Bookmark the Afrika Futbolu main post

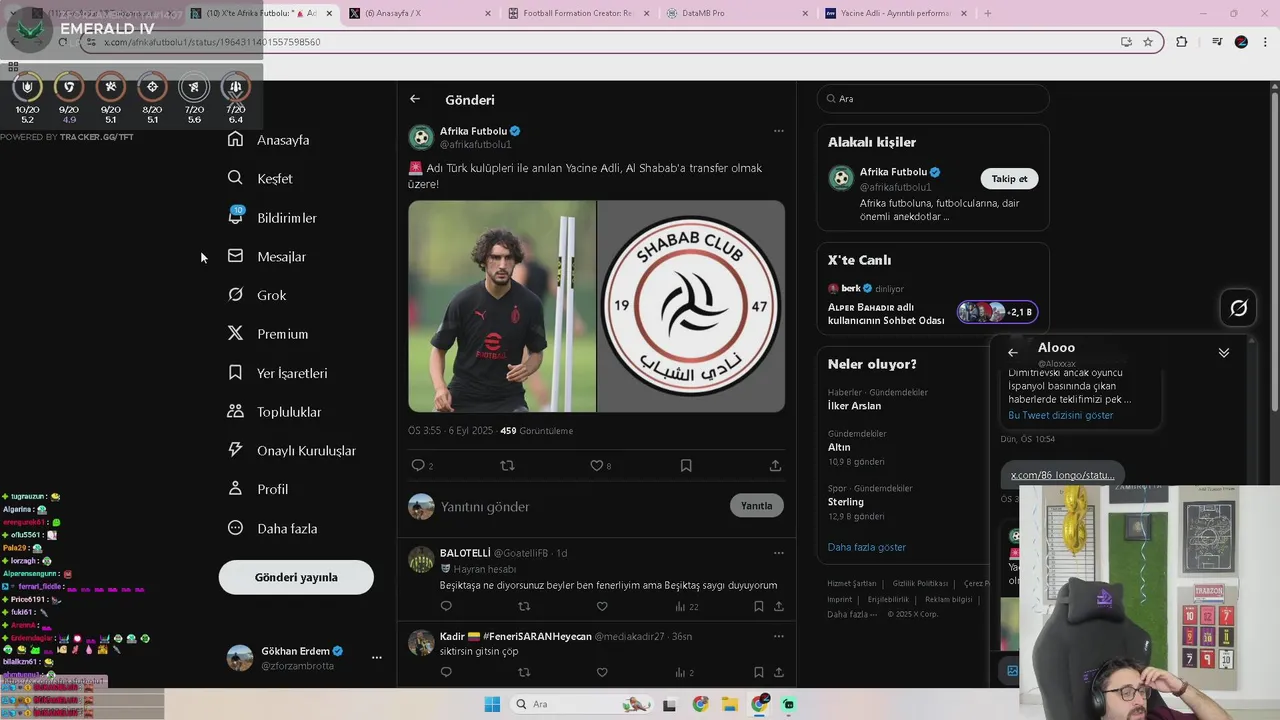[686, 465]
